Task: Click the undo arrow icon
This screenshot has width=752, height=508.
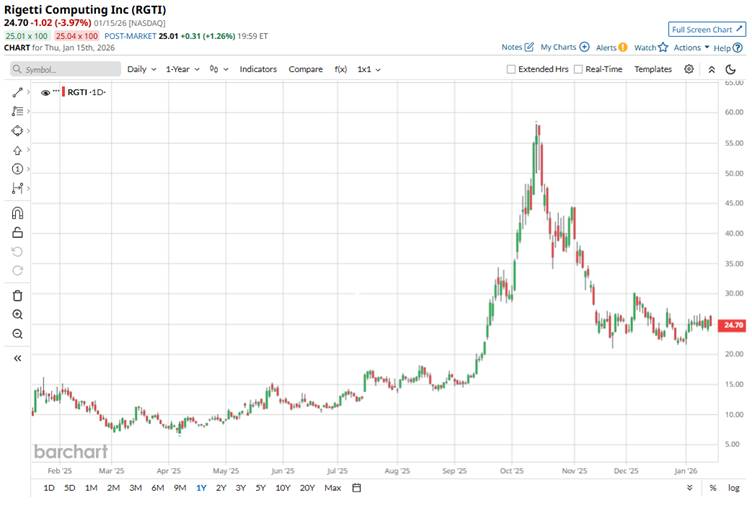Action: tap(18, 252)
